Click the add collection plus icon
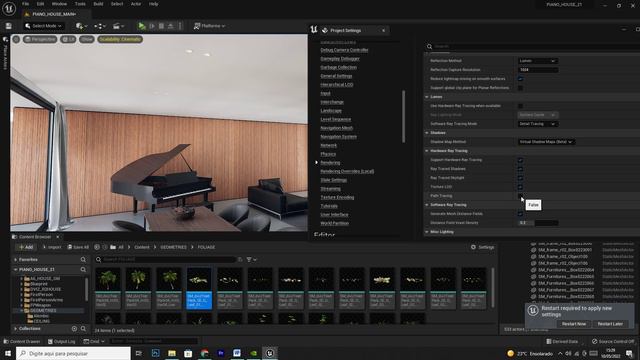Screen dimensions: 640x360 [74, 329]
